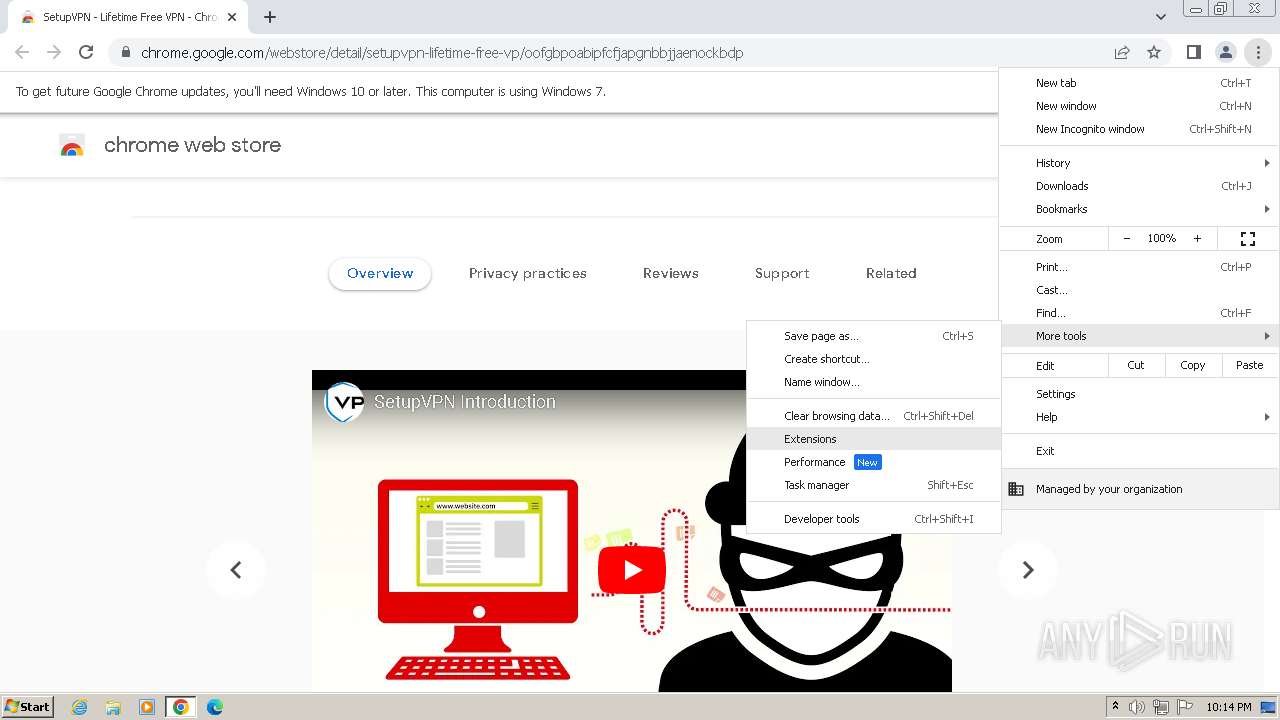Click the volume speaker tray icon
This screenshot has width=1280, height=720.
[x=1137, y=707]
